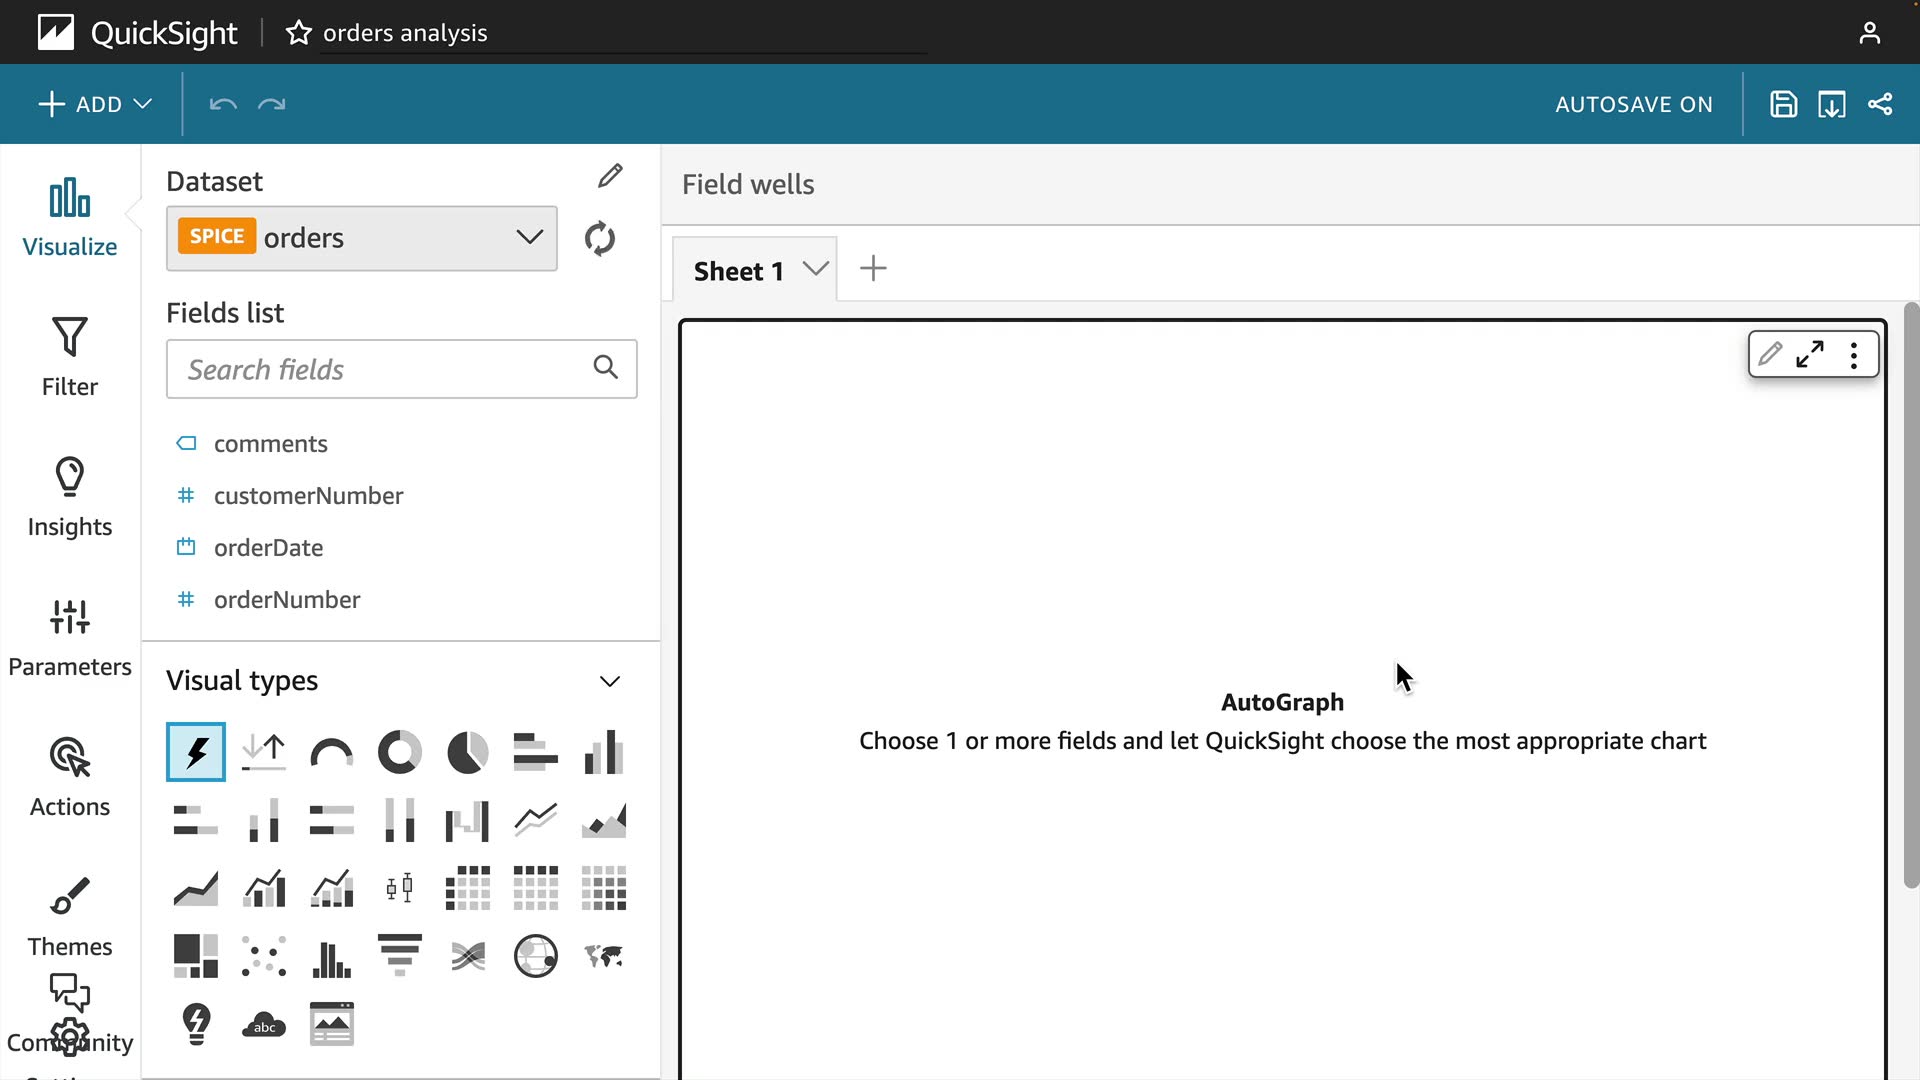
Task: Pick the funnel chart visual type
Action: point(399,956)
